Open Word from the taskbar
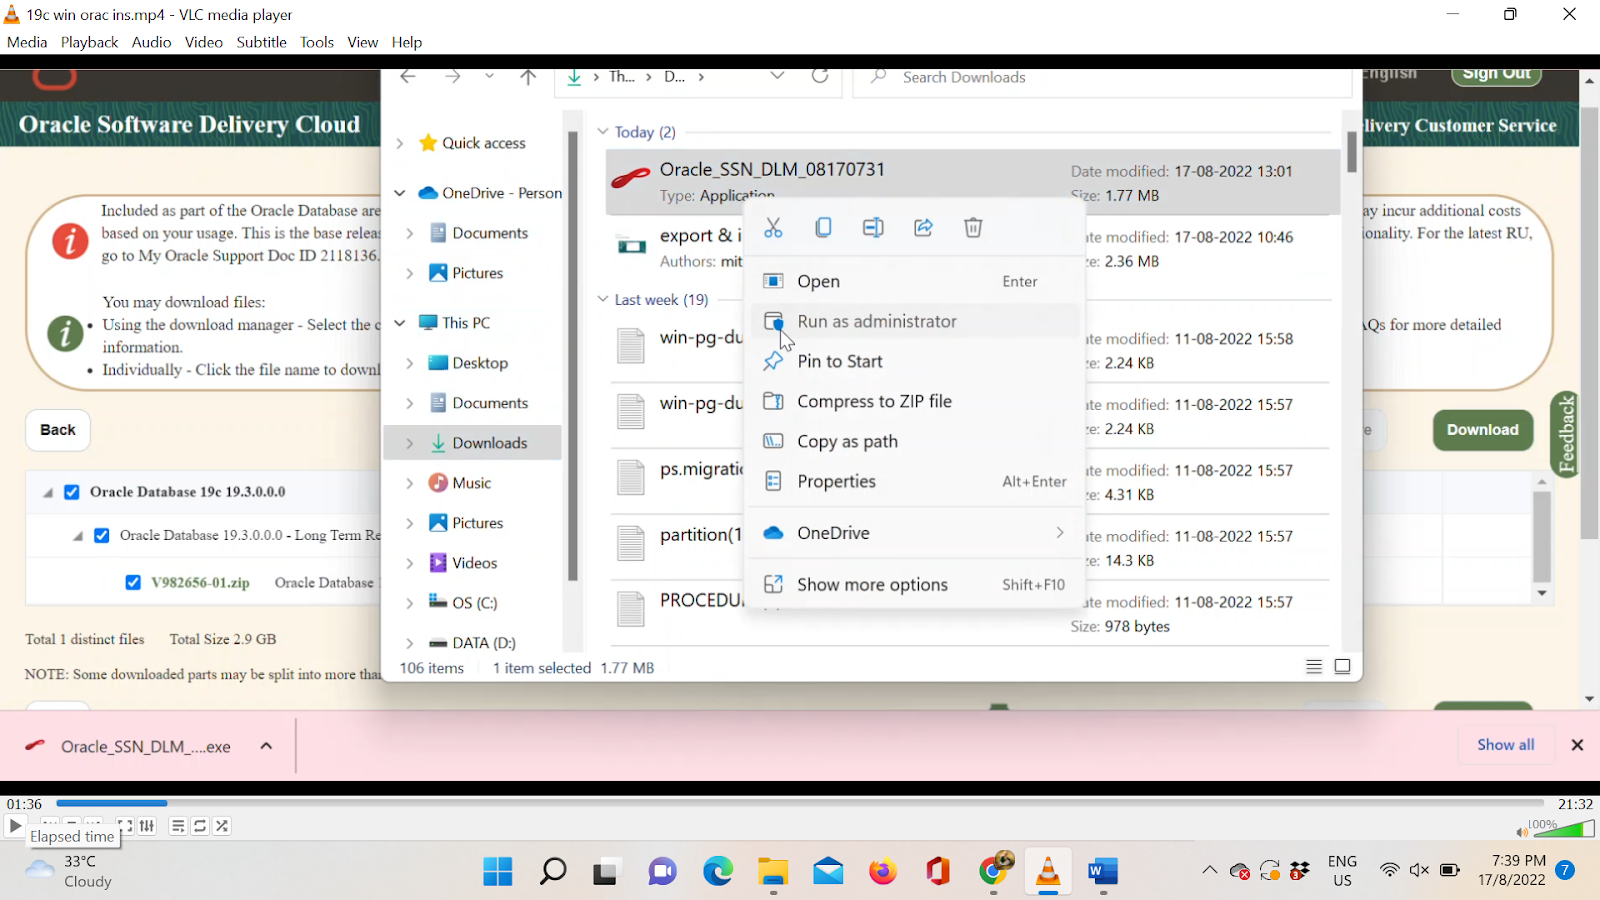The height and width of the screenshot is (900, 1600). tap(1102, 872)
